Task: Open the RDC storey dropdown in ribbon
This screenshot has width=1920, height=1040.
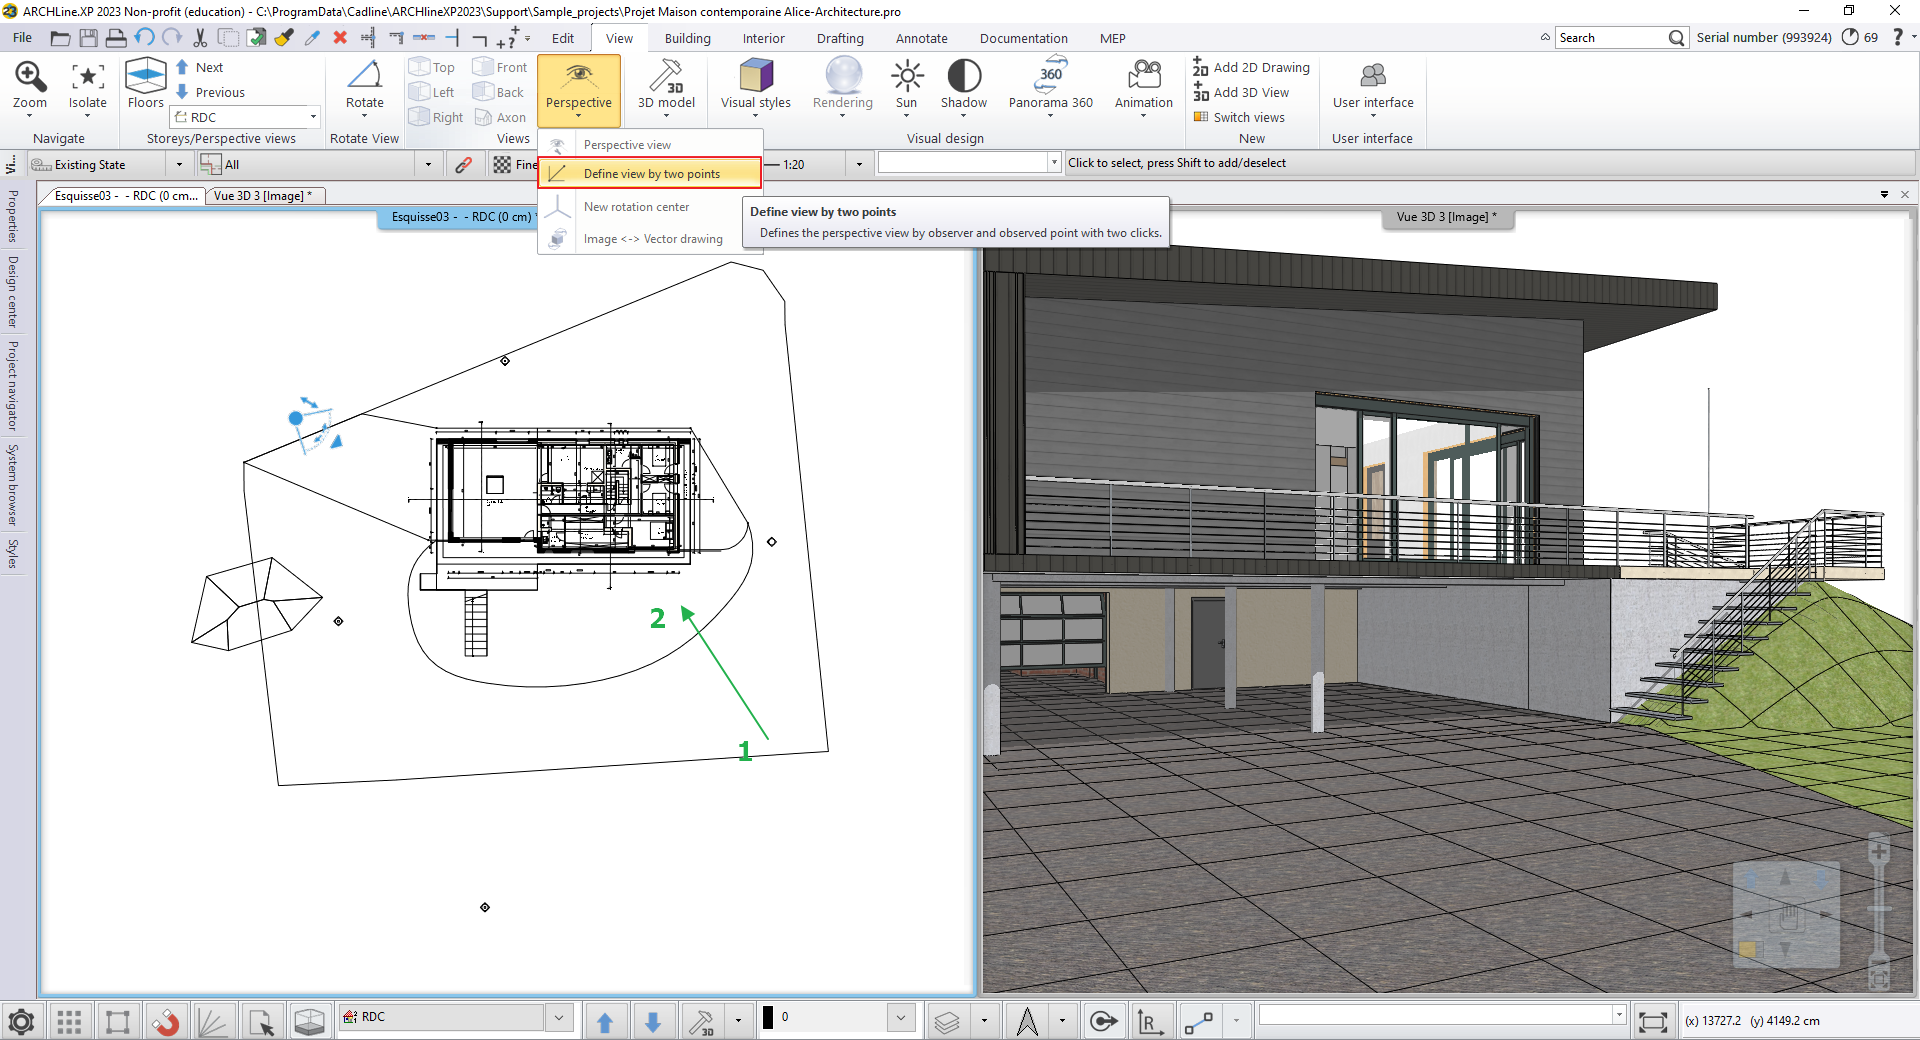Action: 313,117
